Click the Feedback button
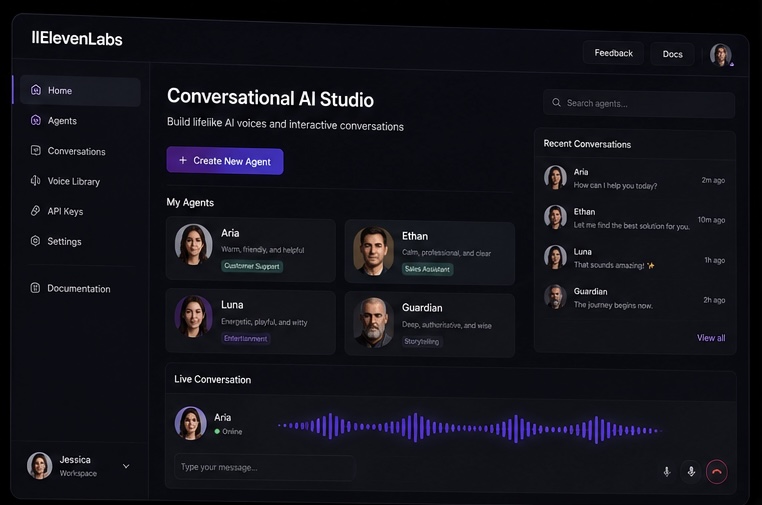This screenshot has width=762, height=505. [x=613, y=53]
